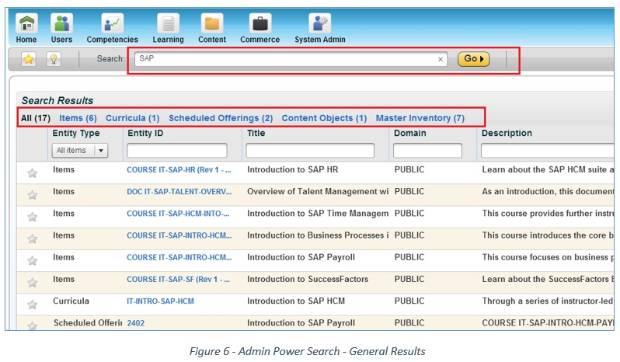Clear the SAP search text with the X
Image resolution: width=620 pixels, height=362 pixels.
pyautogui.click(x=440, y=59)
